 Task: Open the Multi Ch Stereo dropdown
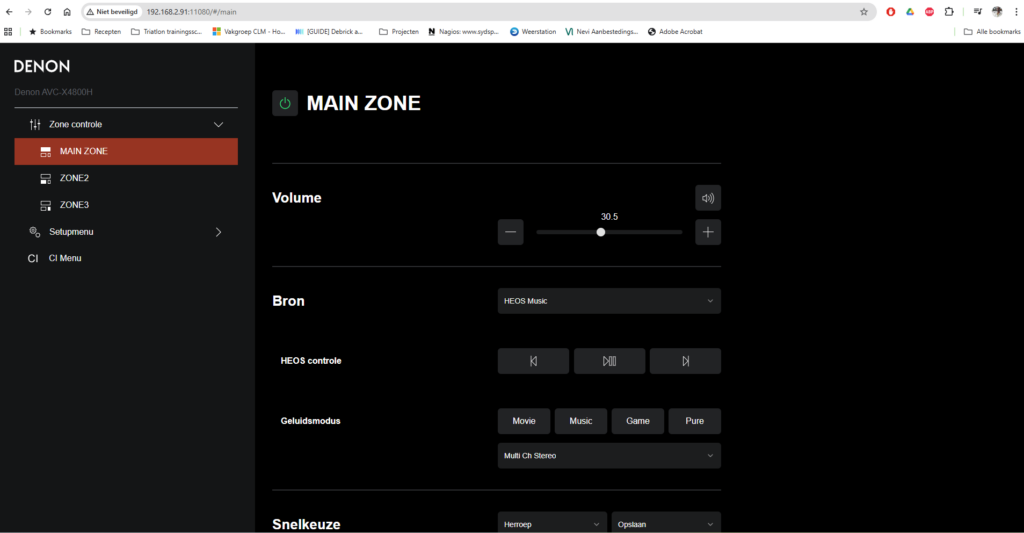[x=609, y=456]
